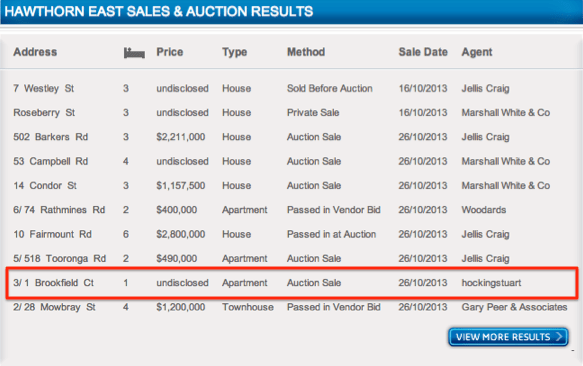Click the Type column header

pyautogui.click(x=235, y=52)
